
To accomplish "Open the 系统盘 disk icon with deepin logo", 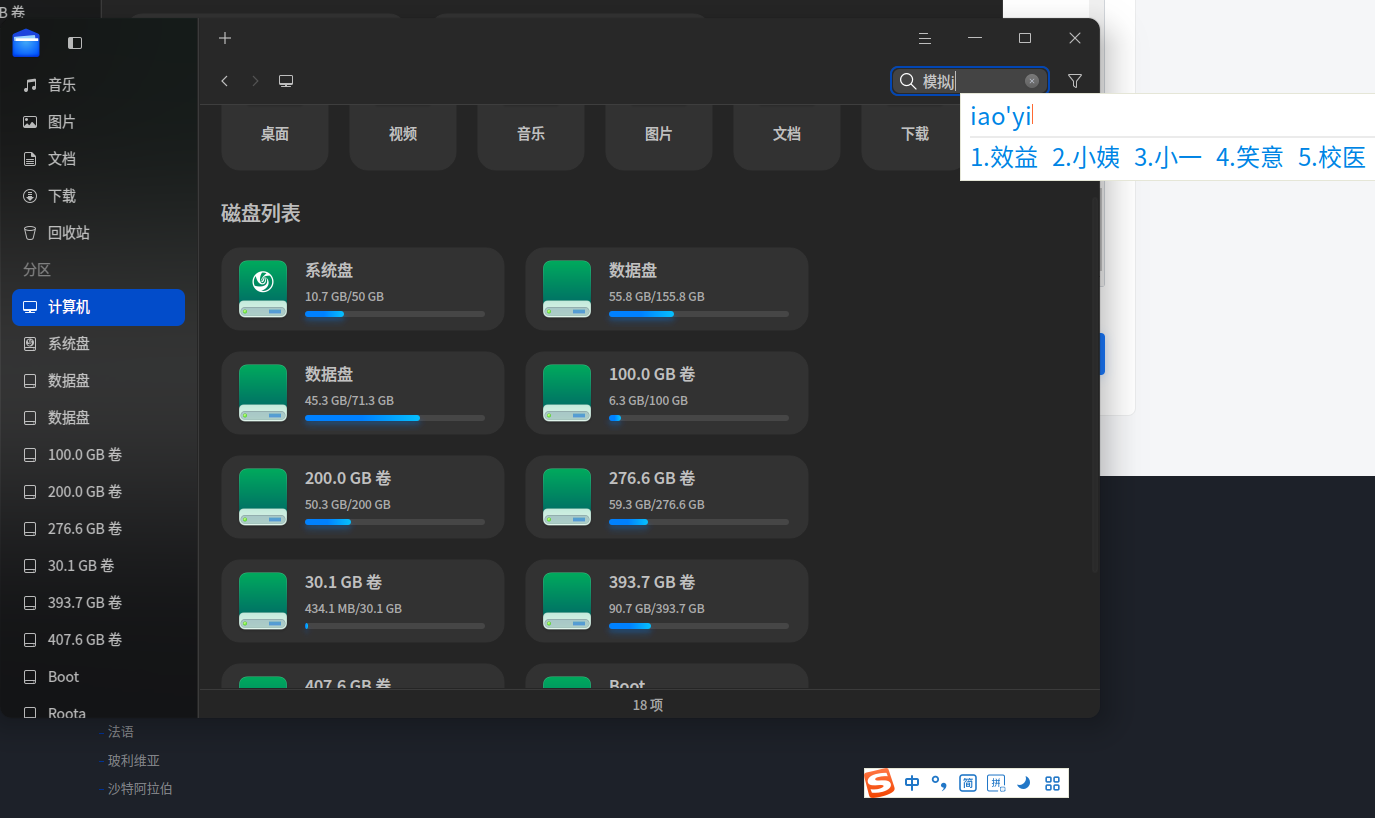I will 263,289.
